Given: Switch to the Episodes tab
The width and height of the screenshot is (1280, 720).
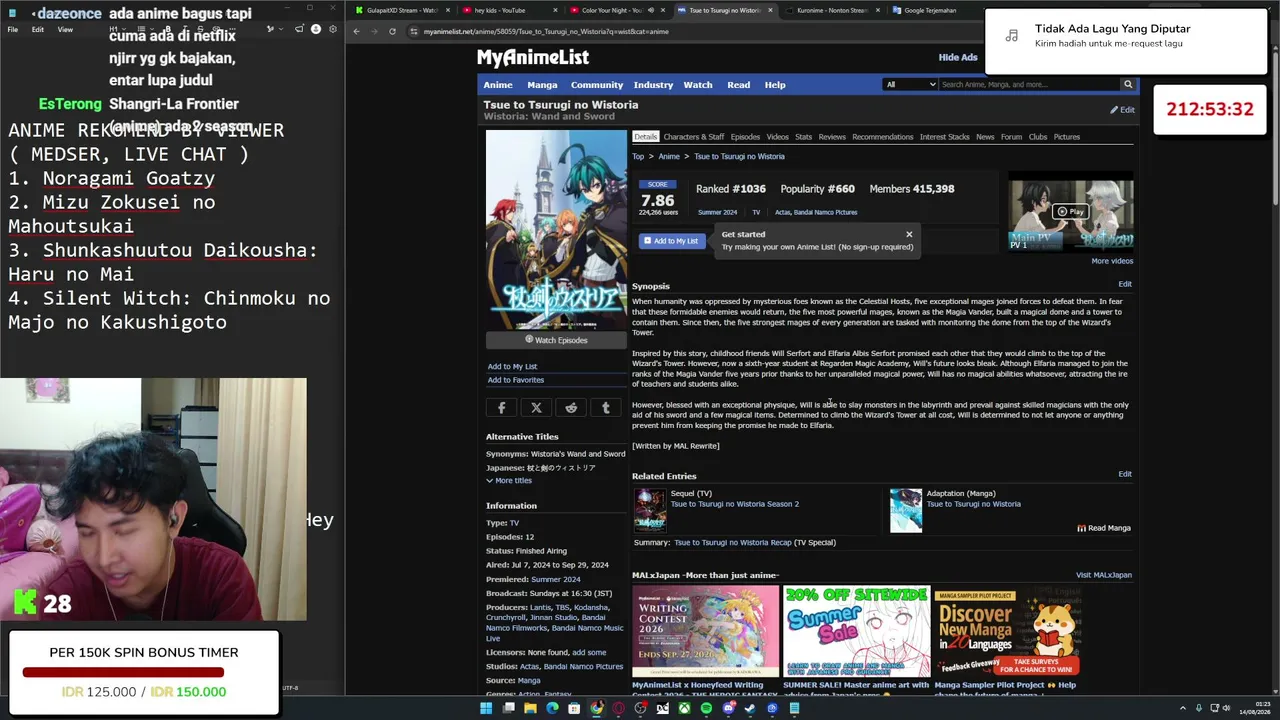Looking at the screenshot, I should coord(745,137).
